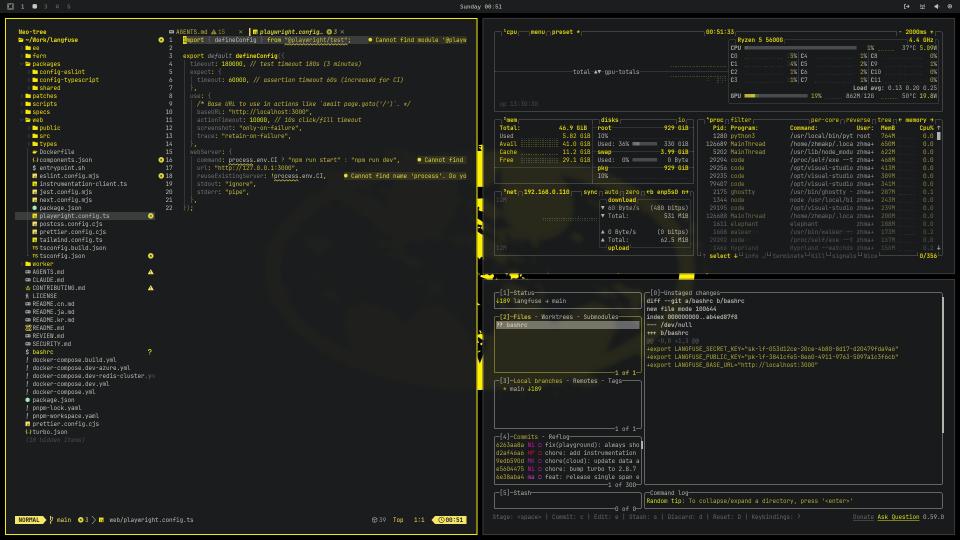Open jest.config.mjs in the tree
The width and height of the screenshot is (960, 540).
coord(66,192)
